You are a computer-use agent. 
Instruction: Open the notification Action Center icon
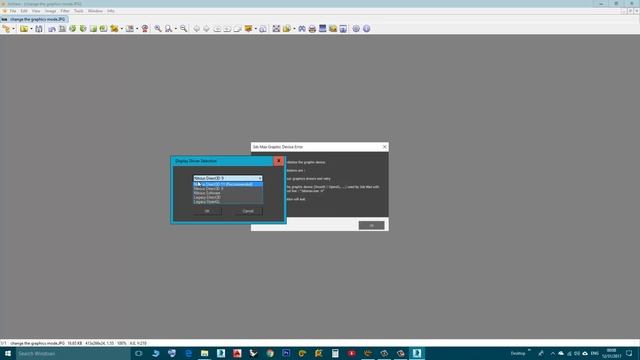(x=629, y=353)
